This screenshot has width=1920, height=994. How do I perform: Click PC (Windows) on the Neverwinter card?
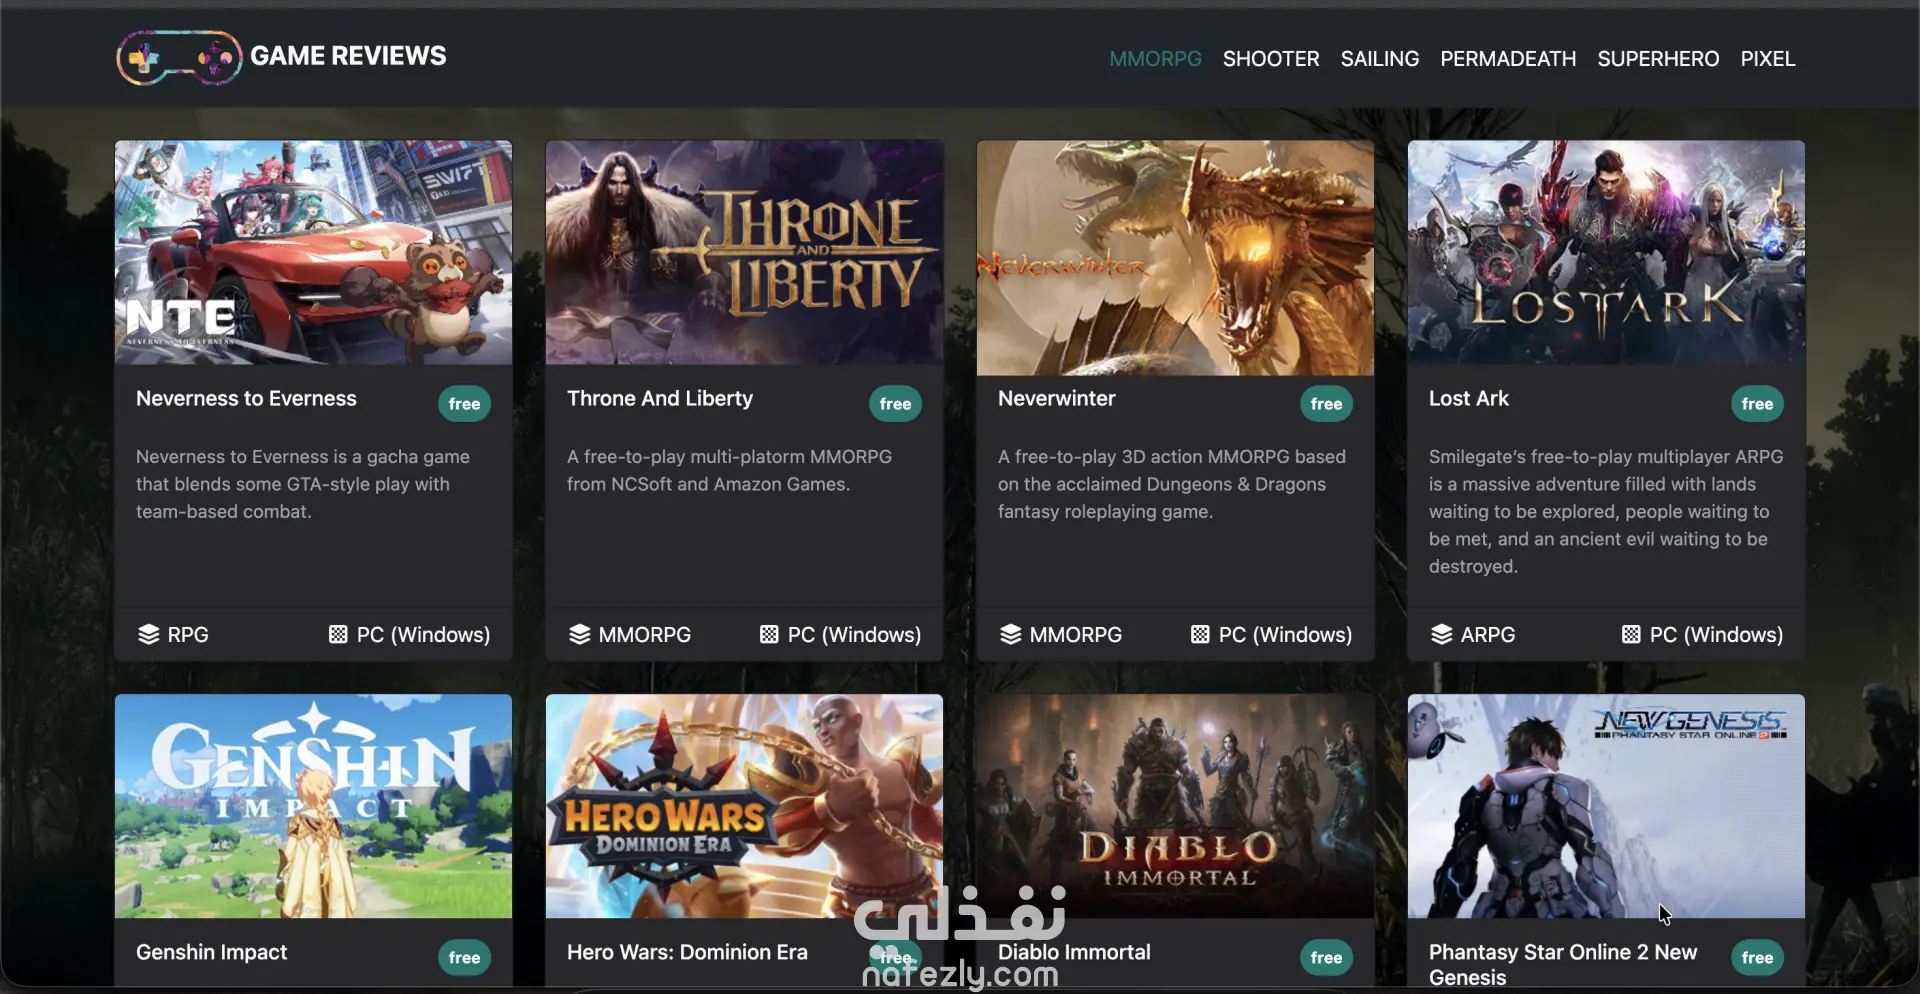pos(1285,634)
